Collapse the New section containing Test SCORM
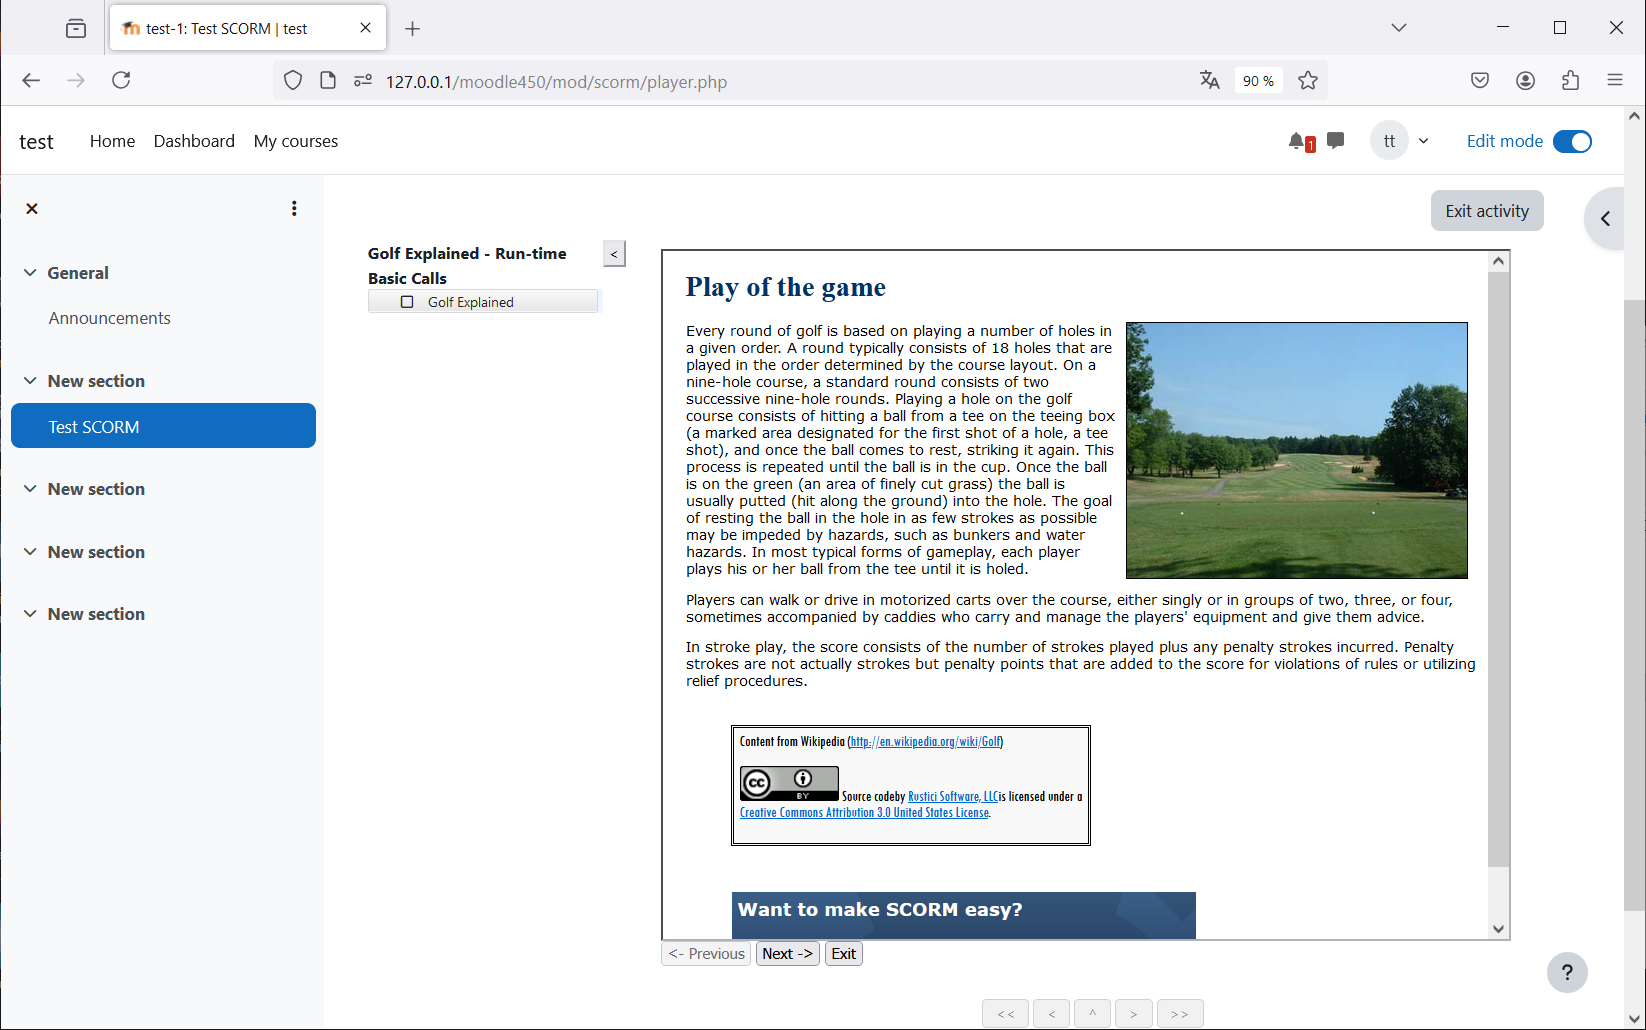 click(30, 380)
